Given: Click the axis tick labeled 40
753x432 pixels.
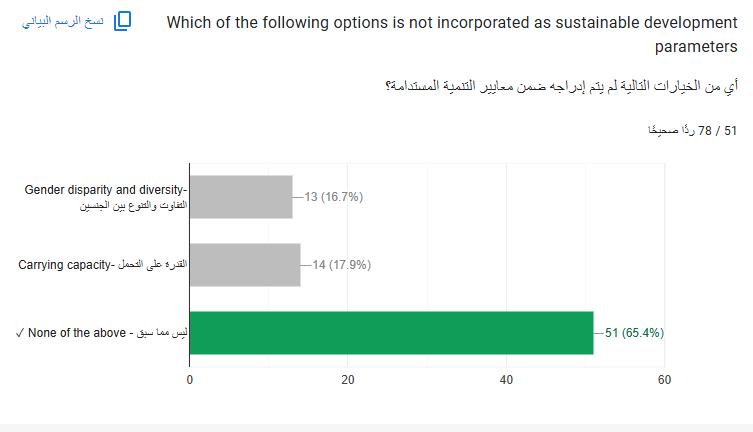Looking at the screenshot, I should click(x=506, y=380).
